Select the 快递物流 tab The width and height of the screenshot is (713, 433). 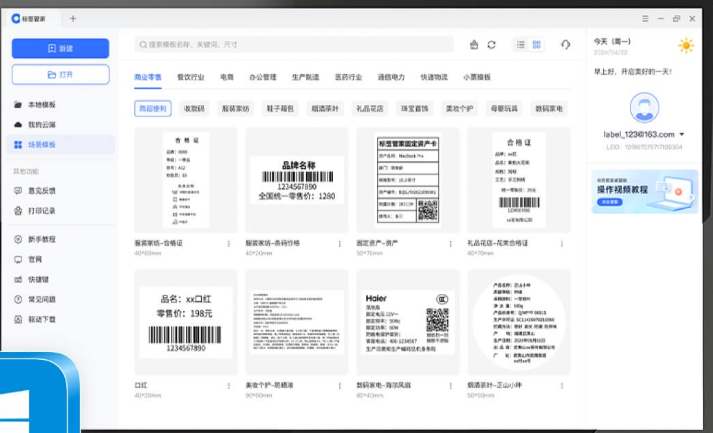tap(434, 77)
